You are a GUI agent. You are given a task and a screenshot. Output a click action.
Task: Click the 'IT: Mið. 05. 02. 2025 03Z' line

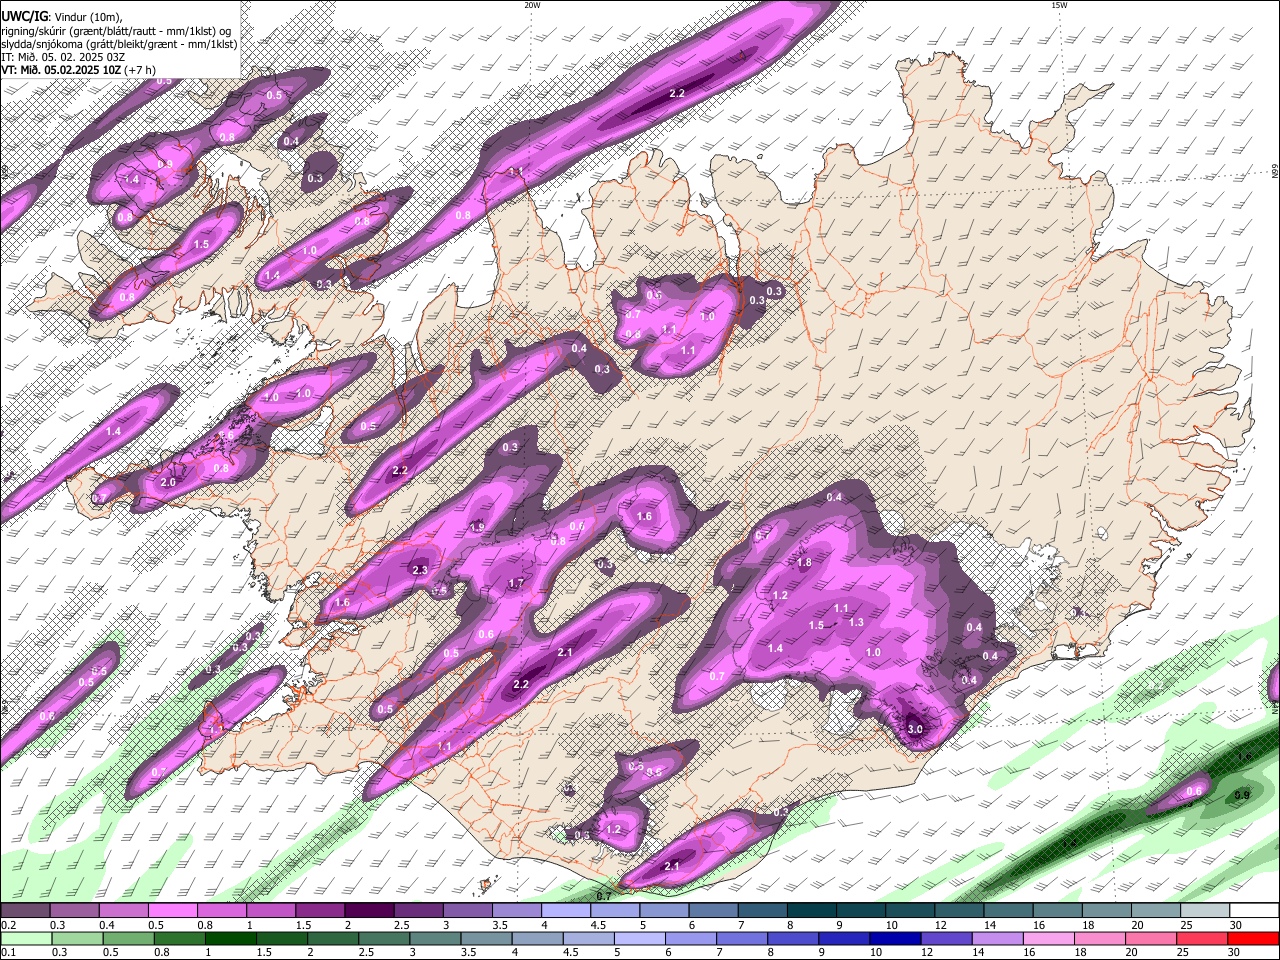(63, 57)
